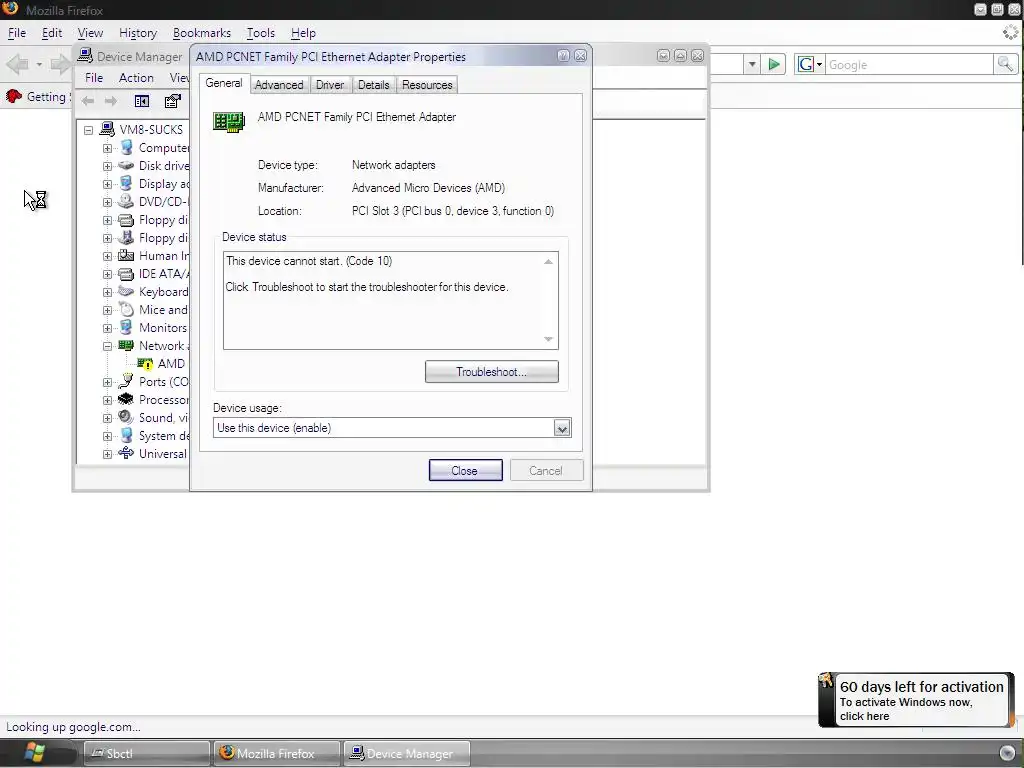Switch to Device Manager taskbar button
Viewport: 1024px width, 768px height.
point(407,753)
